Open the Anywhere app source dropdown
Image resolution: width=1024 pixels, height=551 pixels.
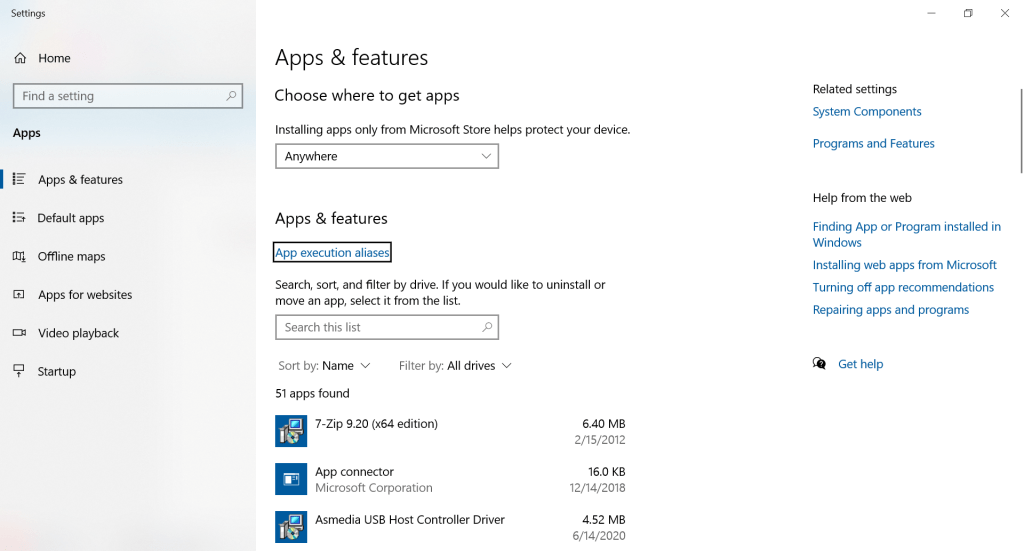click(x=386, y=156)
